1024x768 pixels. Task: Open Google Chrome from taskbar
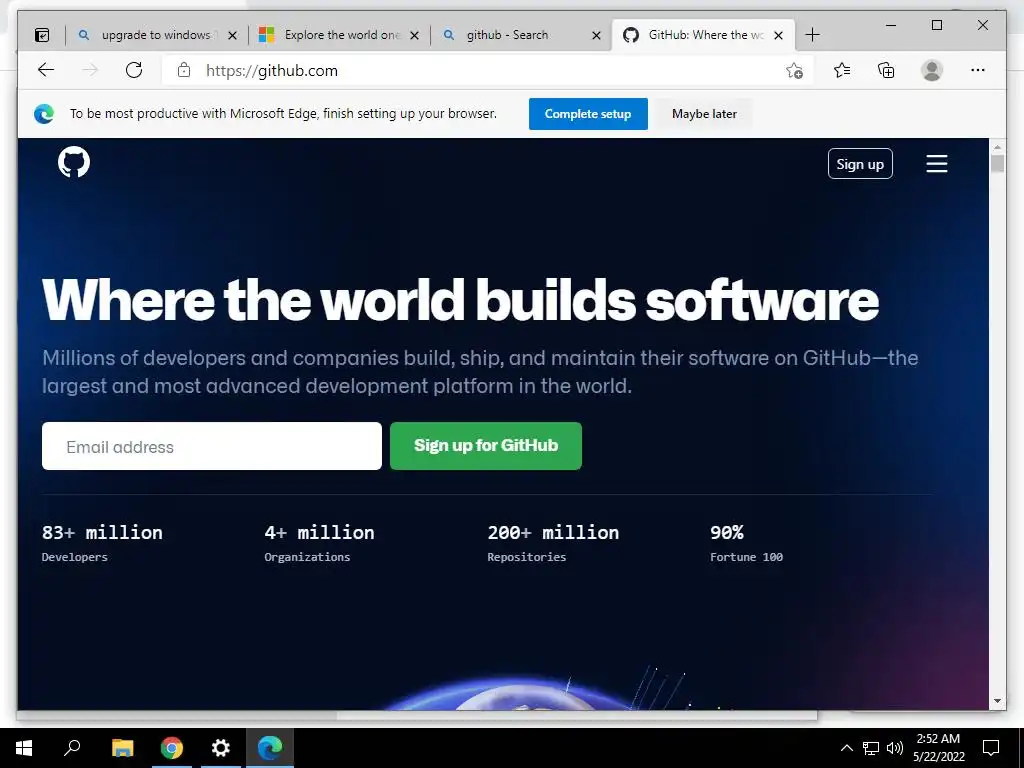[x=172, y=748]
